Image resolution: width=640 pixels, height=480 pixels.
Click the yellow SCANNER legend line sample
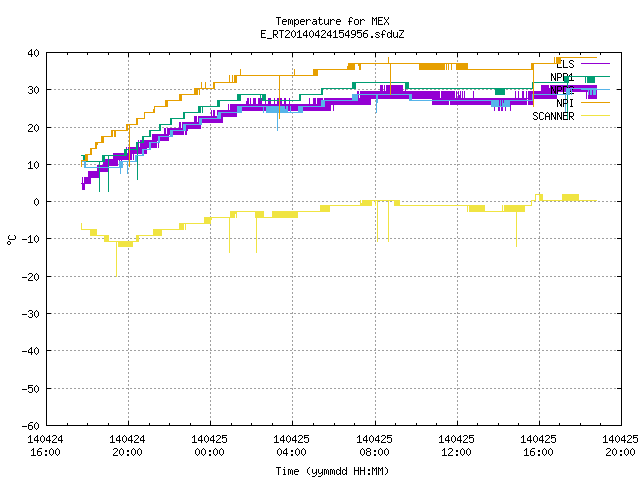click(x=595, y=116)
